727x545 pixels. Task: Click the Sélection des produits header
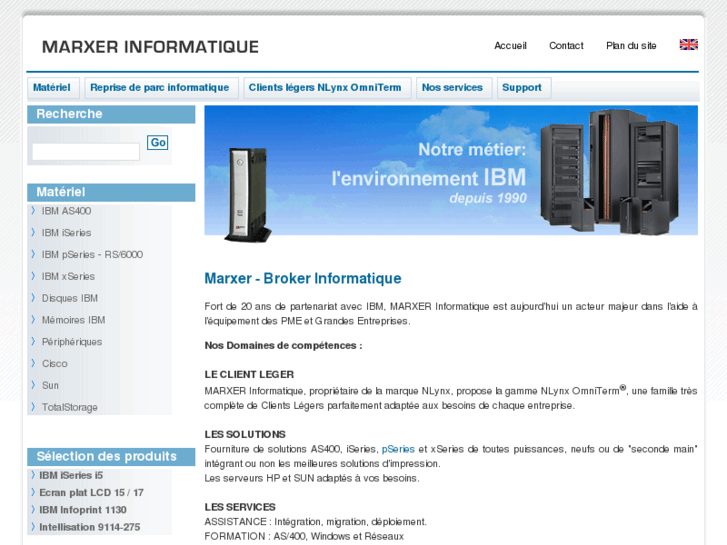[111, 456]
